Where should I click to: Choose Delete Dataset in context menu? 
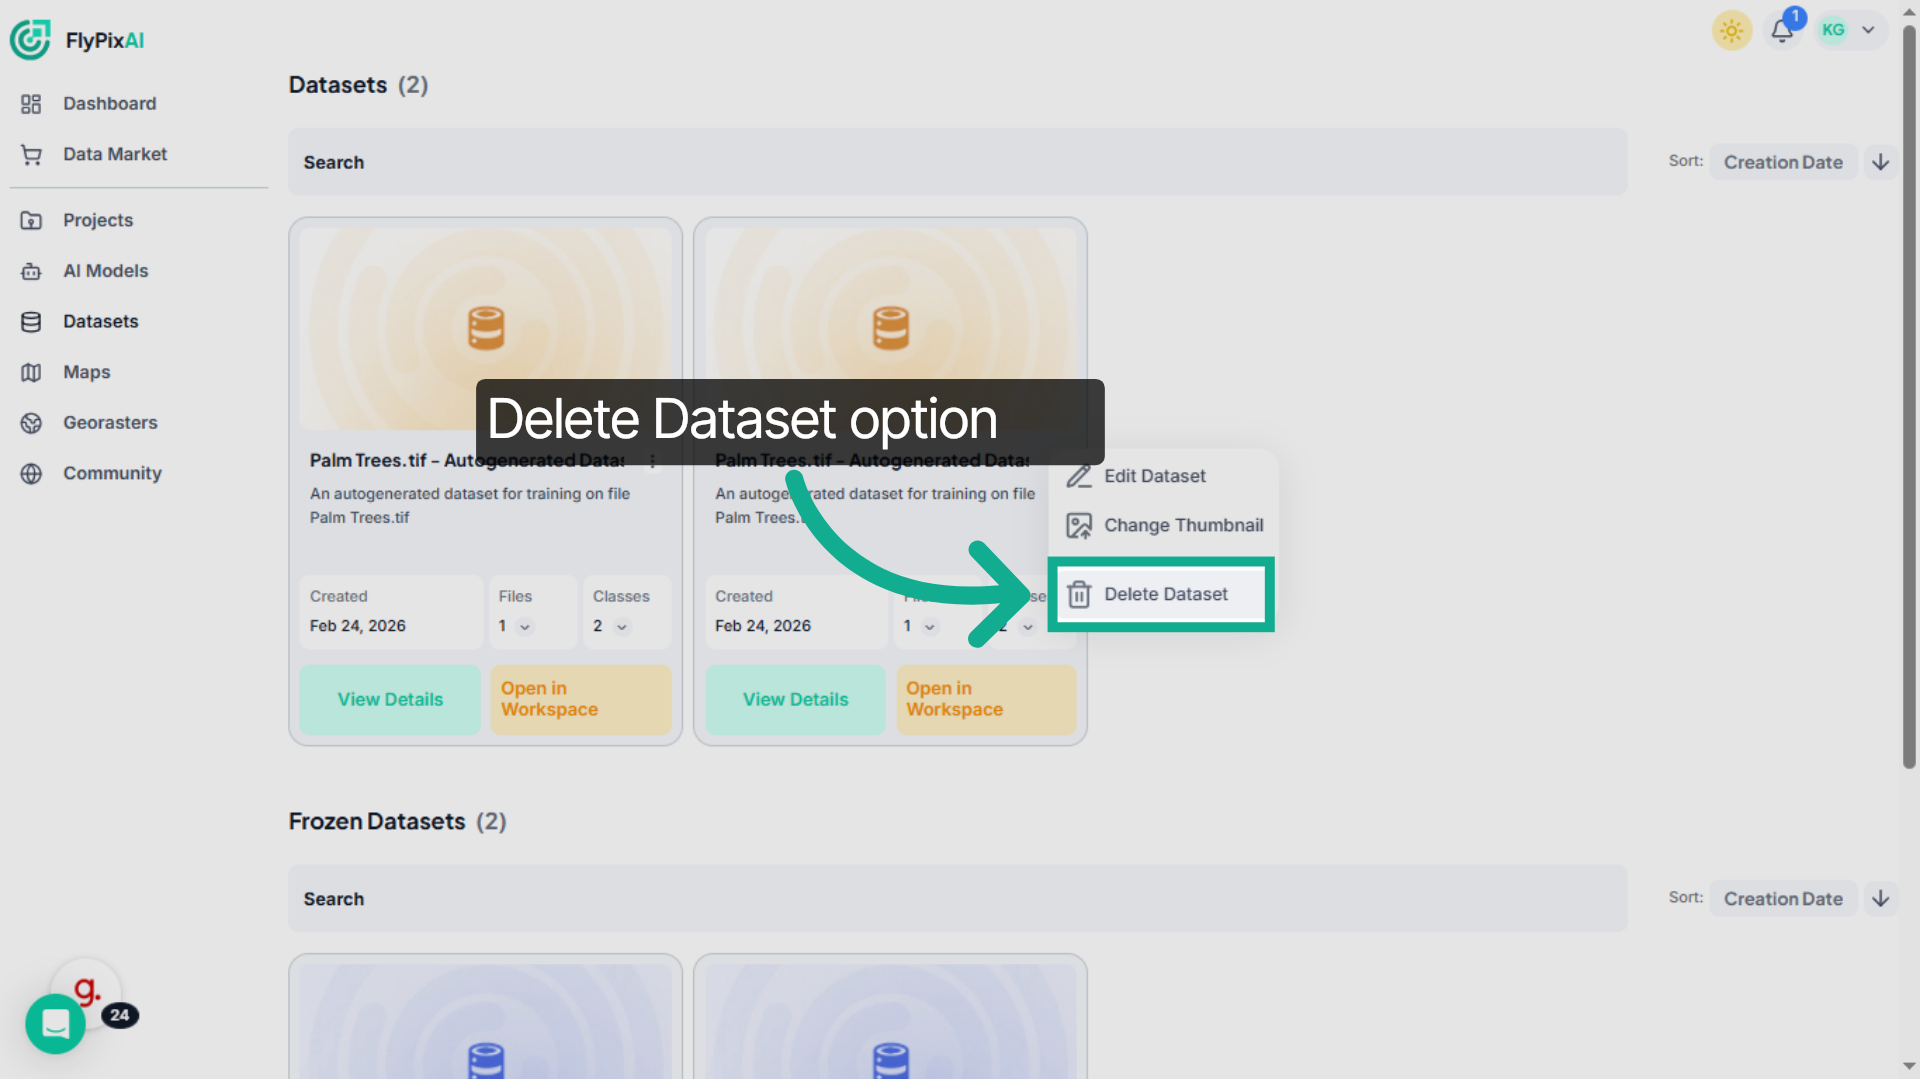1161,595
